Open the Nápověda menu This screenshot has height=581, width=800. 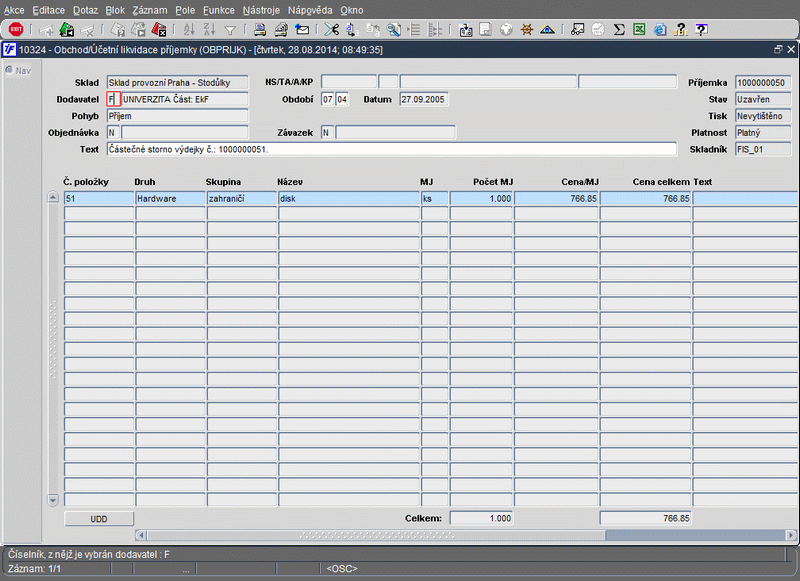tap(310, 10)
